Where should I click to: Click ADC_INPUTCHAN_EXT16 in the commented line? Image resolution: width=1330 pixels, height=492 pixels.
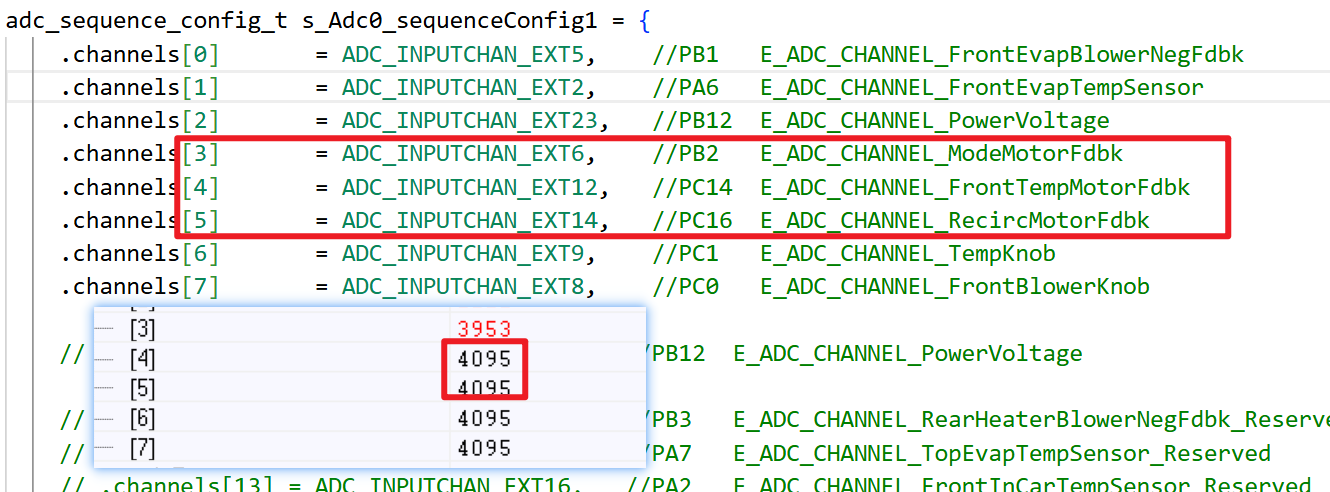[x=449, y=486]
